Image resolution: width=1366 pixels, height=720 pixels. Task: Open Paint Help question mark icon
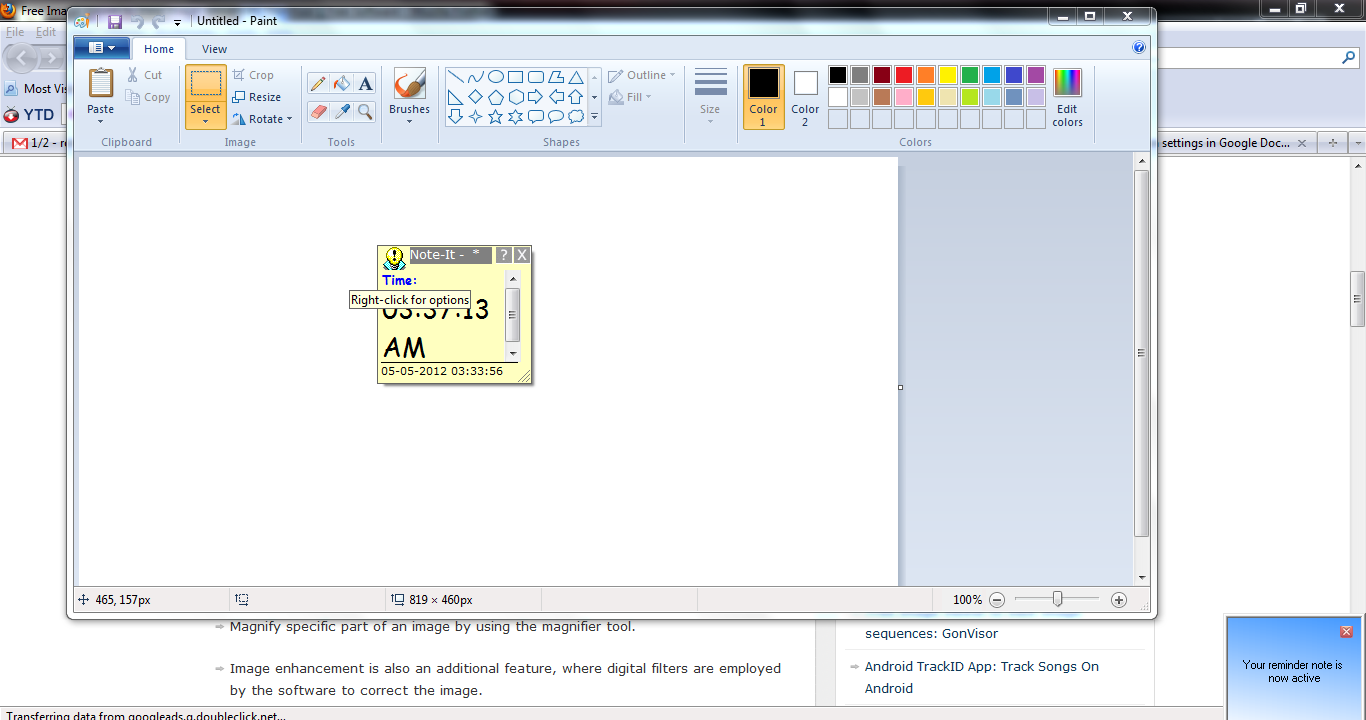[x=1139, y=47]
